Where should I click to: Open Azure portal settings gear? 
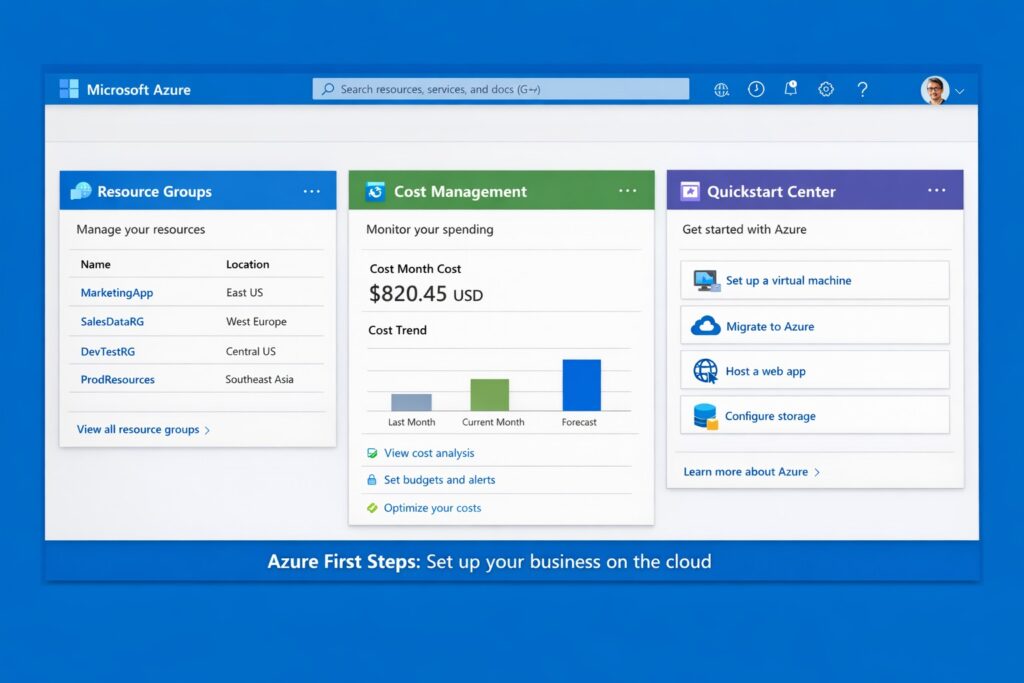(826, 89)
